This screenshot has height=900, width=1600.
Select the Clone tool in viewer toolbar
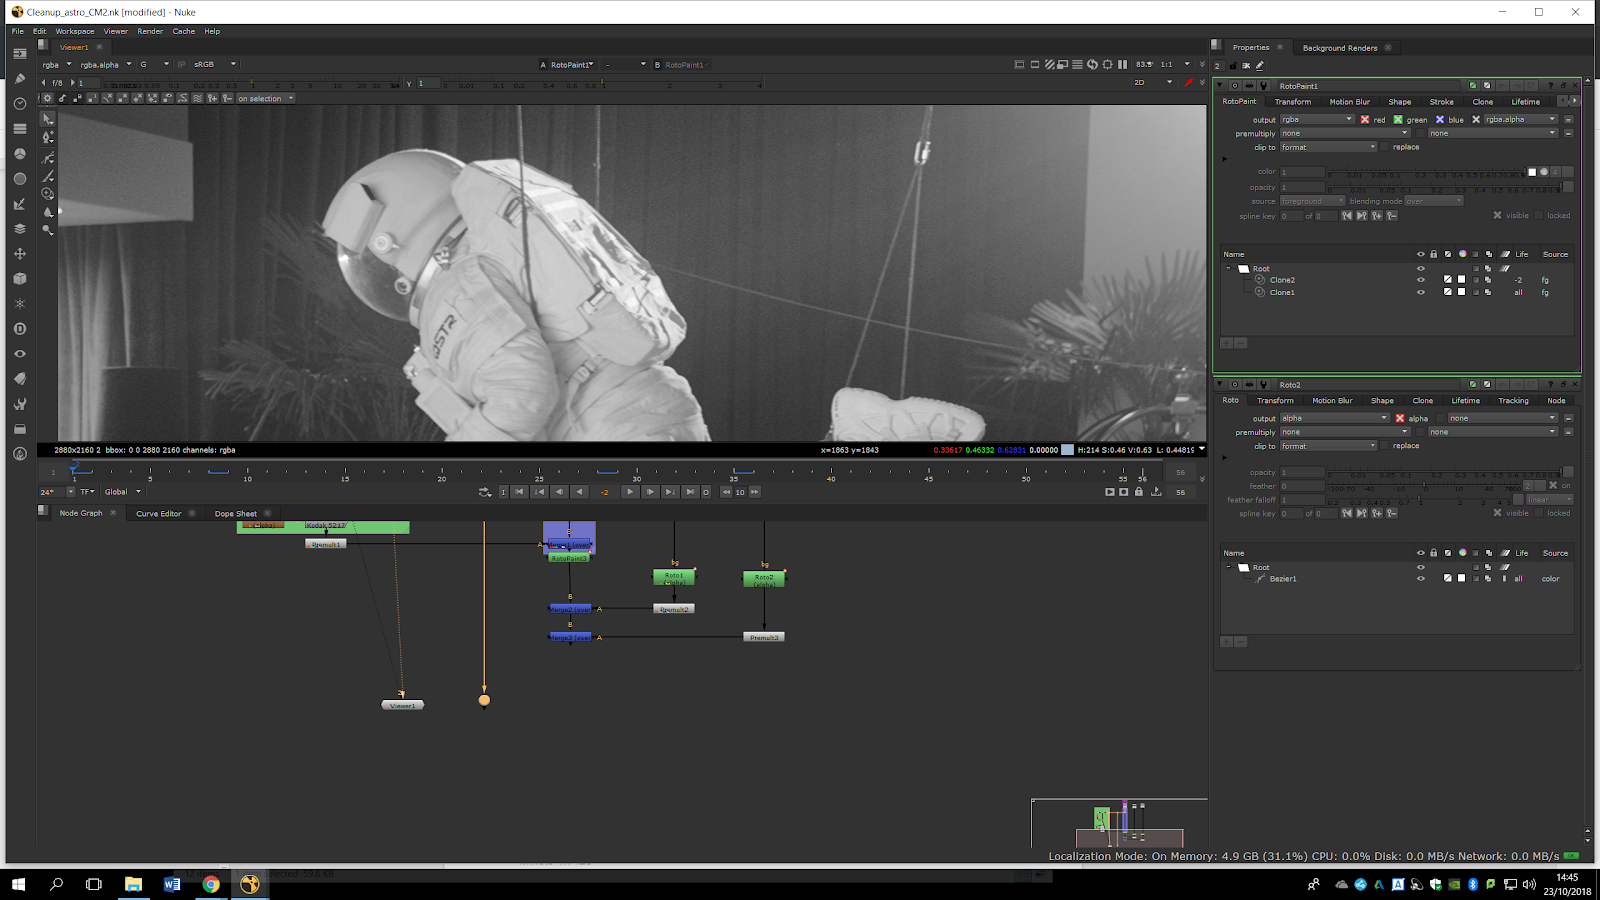click(x=47, y=194)
